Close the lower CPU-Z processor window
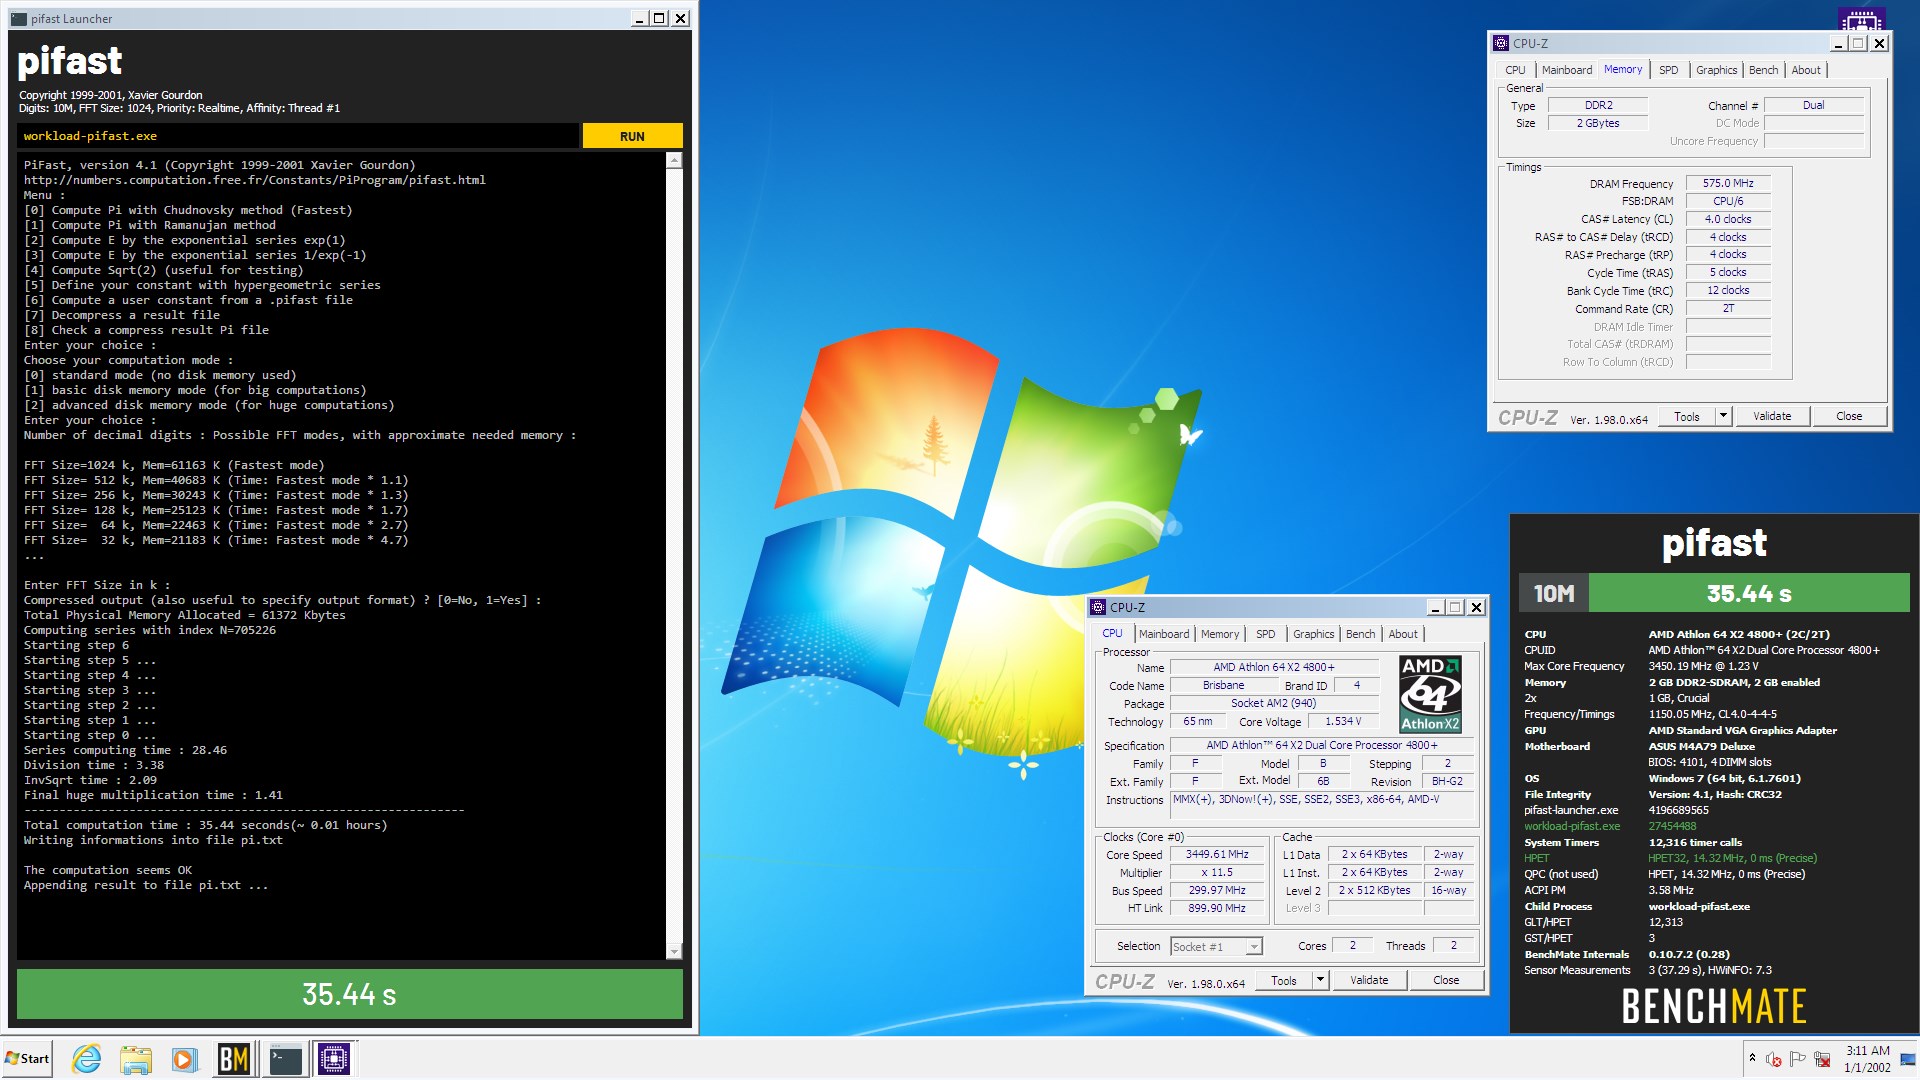1920x1080 pixels. coord(1476,607)
